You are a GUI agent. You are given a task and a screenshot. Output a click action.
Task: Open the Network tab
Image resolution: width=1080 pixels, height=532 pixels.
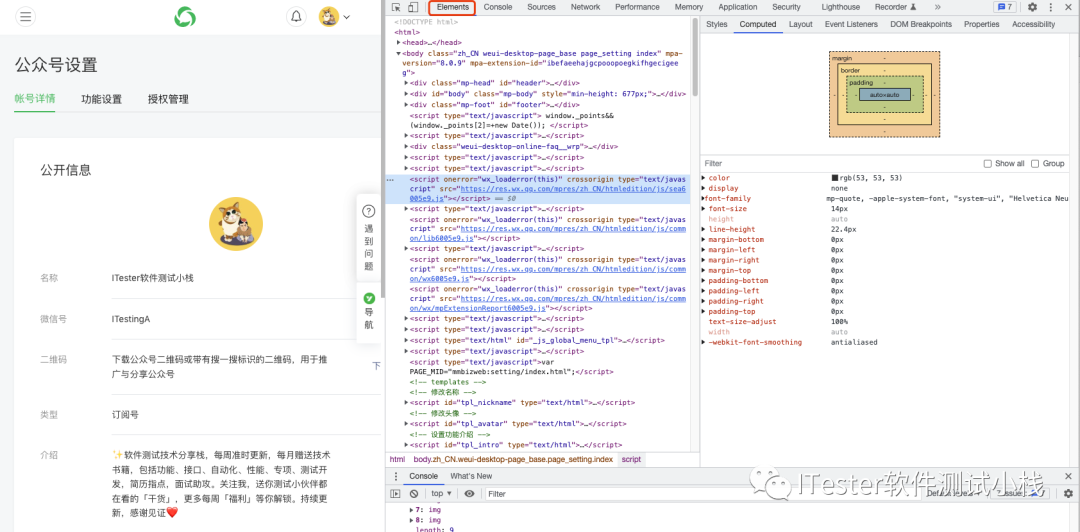585,7
